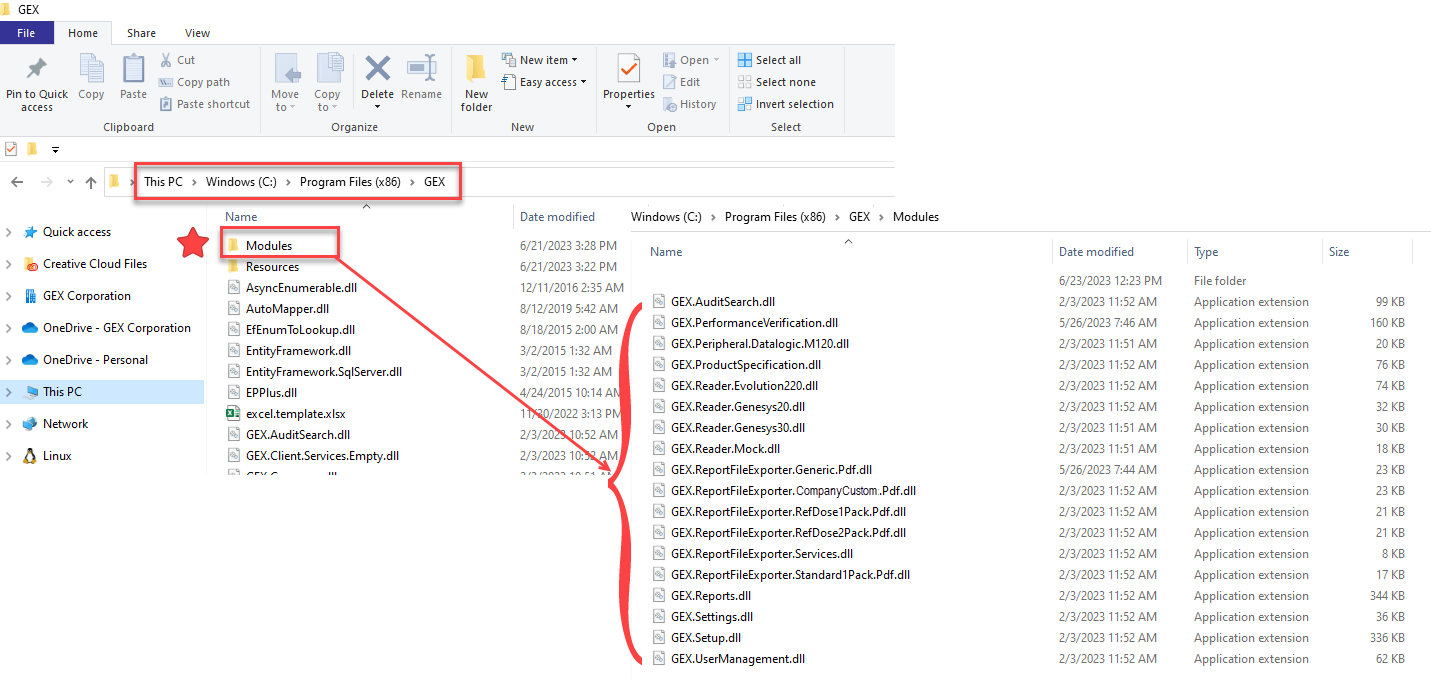Click the Copy ribbon icon

91,68
